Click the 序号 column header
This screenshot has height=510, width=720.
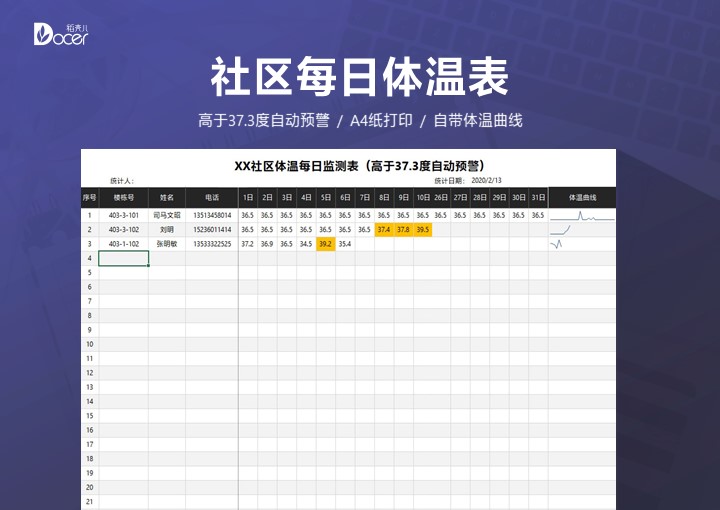click(x=89, y=198)
